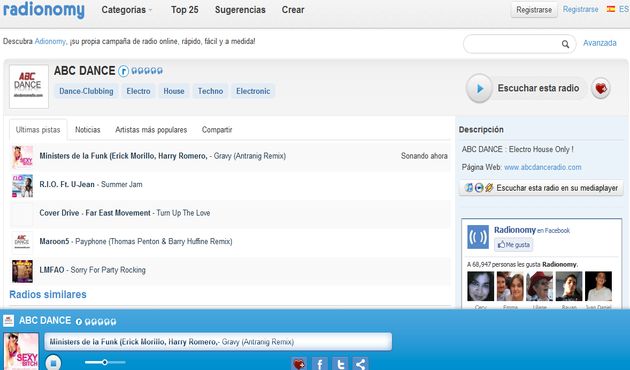Click the now playing track title box
Viewport: 630px width, 370px height.
(218, 342)
